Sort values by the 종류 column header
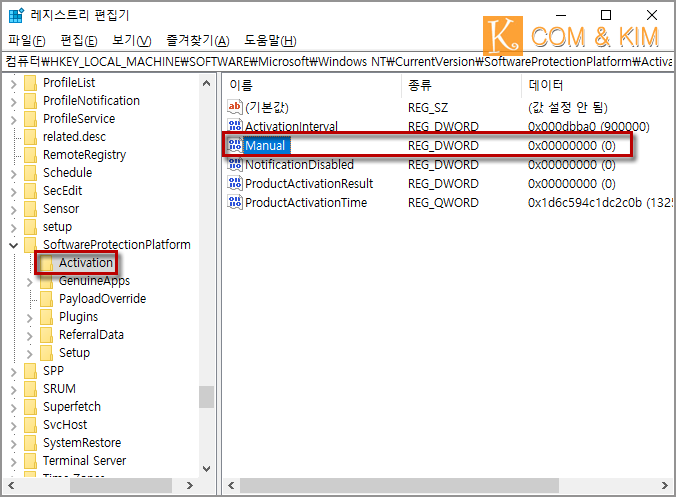Image resolution: width=676 pixels, height=497 pixels. [x=462, y=85]
